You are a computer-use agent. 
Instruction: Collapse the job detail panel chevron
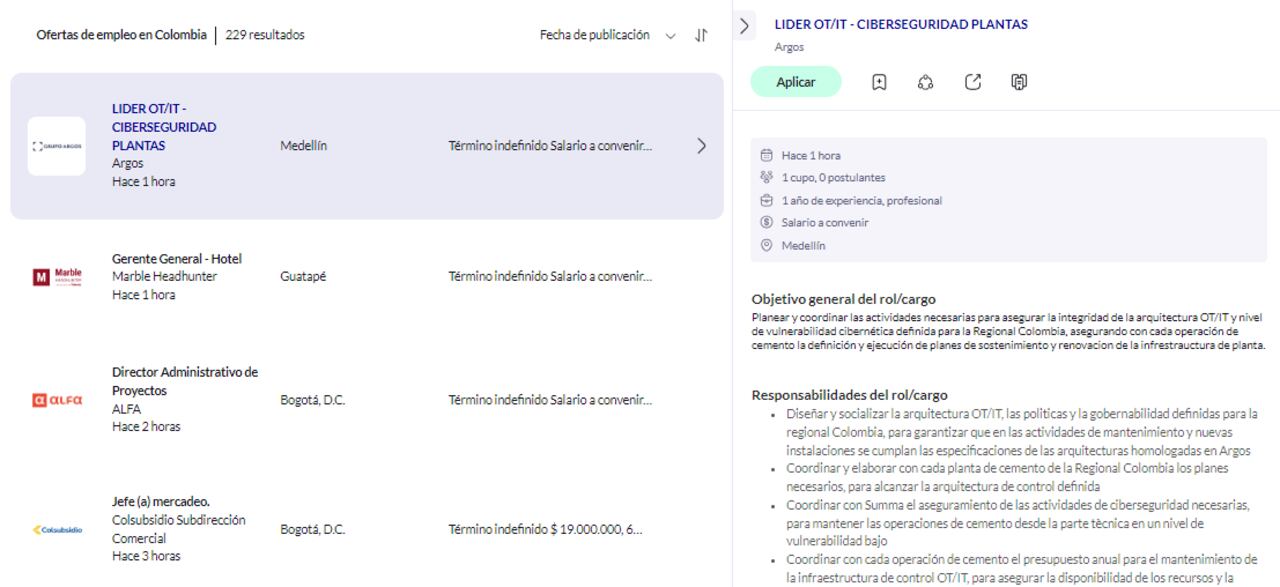[745, 27]
